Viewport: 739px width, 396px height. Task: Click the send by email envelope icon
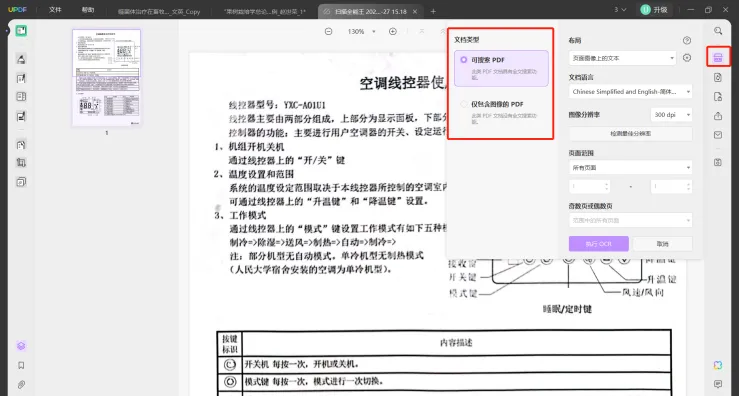[718, 135]
